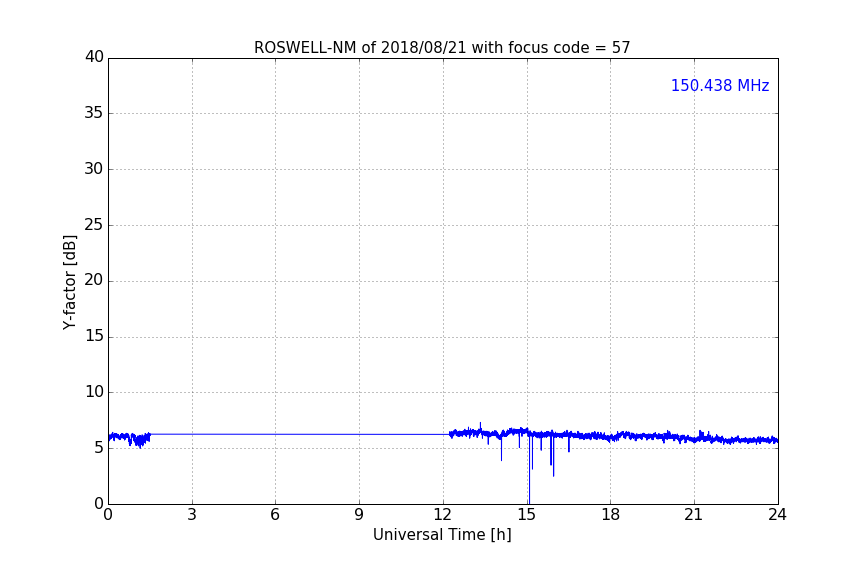
Task: Click the x-axis tick label 3
Action: (x=192, y=515)
